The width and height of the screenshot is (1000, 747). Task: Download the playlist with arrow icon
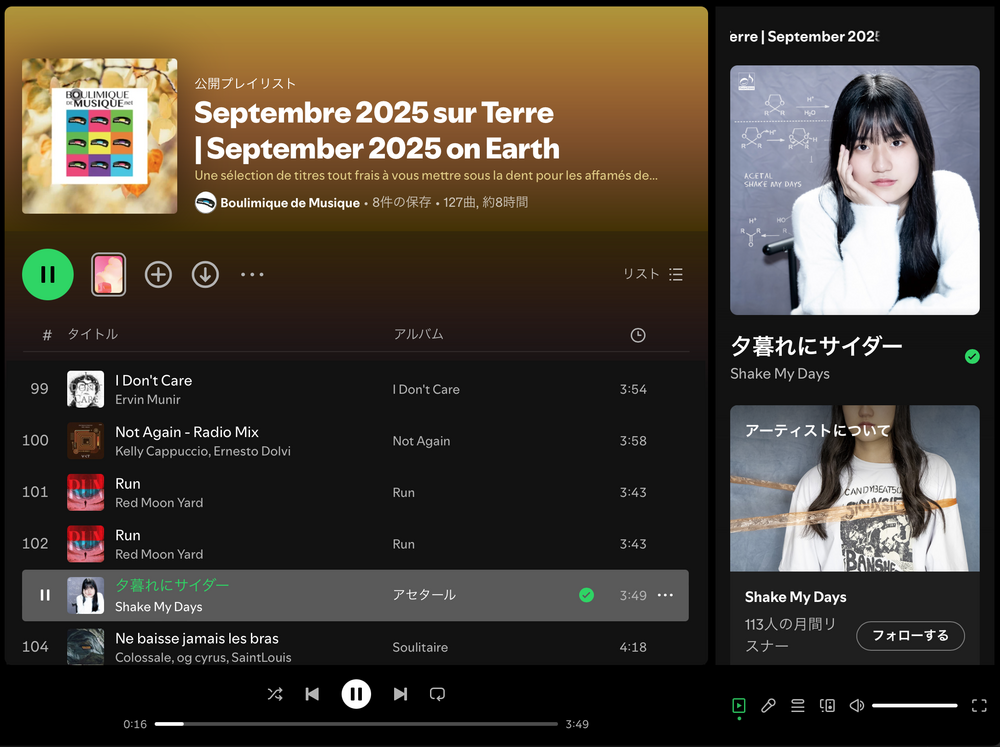tap(205, 274)
